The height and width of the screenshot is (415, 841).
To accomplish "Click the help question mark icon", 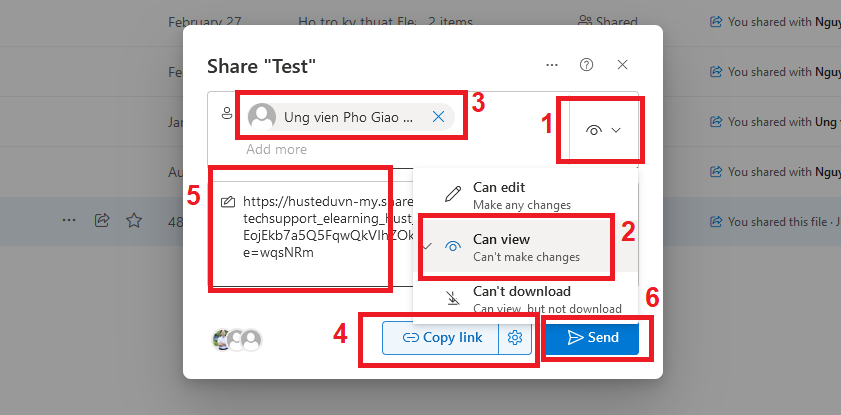I will (x=587, y=65).
